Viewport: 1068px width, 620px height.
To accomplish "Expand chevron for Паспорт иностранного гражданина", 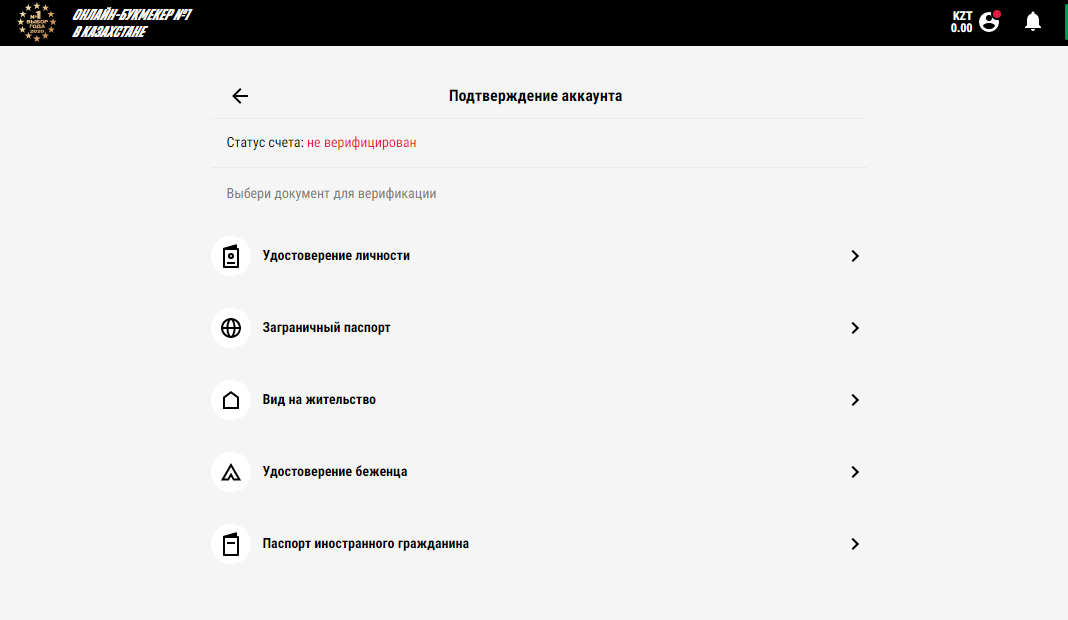I will tap(855, 544).
